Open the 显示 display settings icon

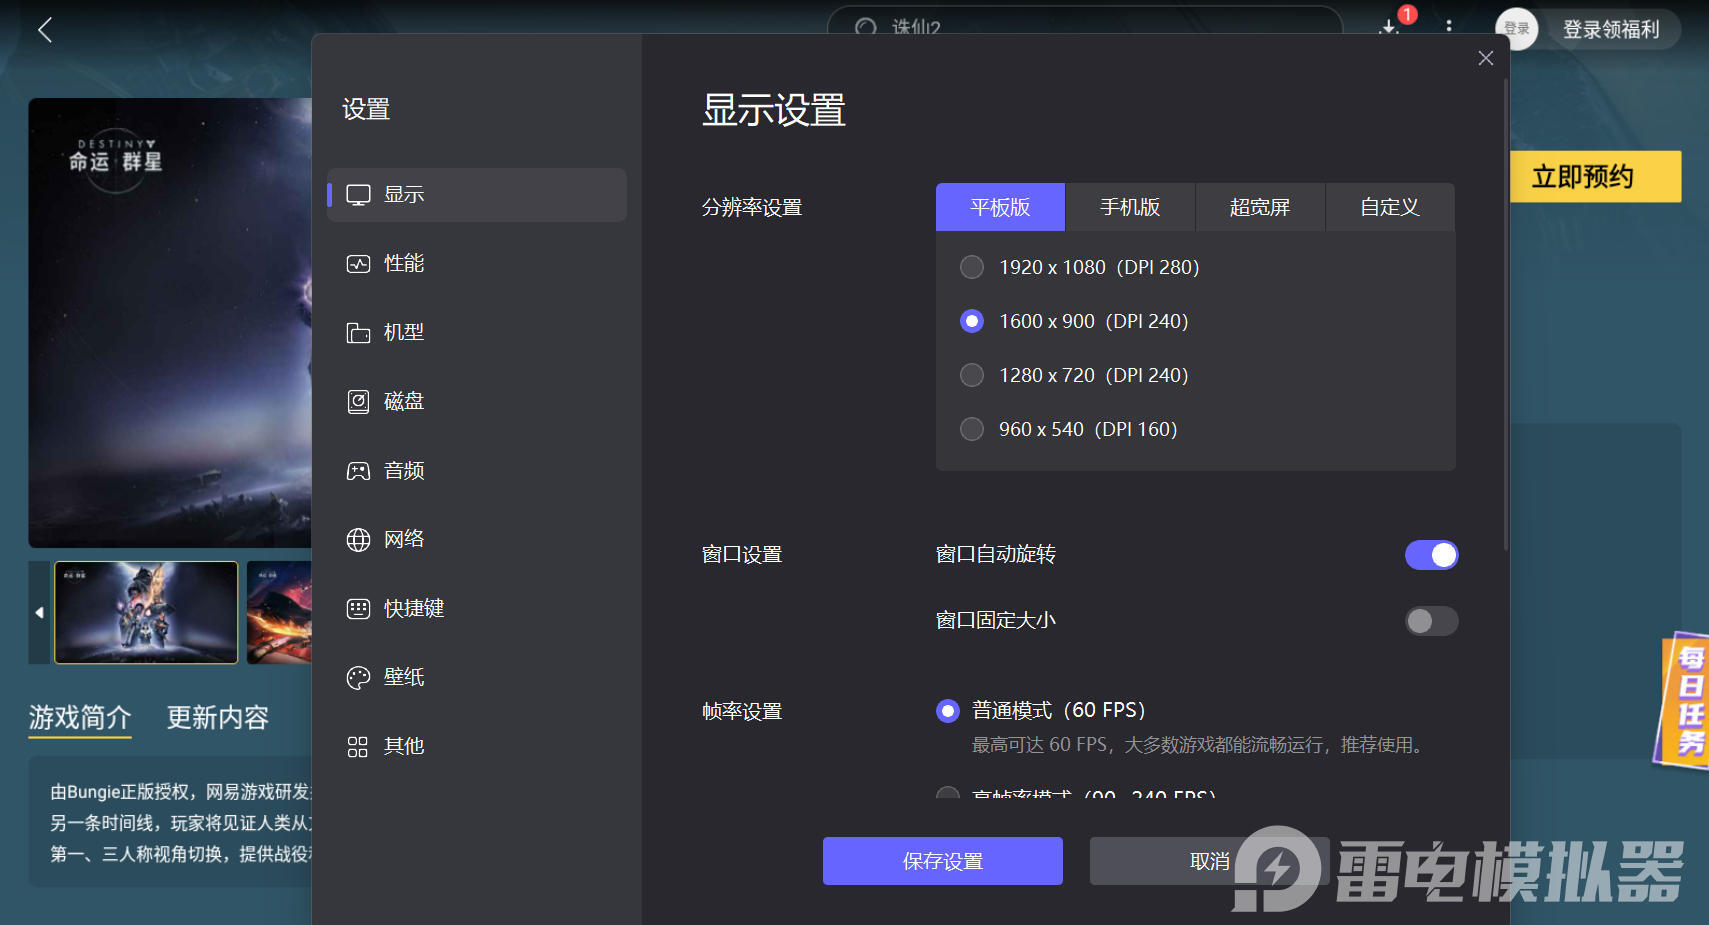[x=358, y=195]
